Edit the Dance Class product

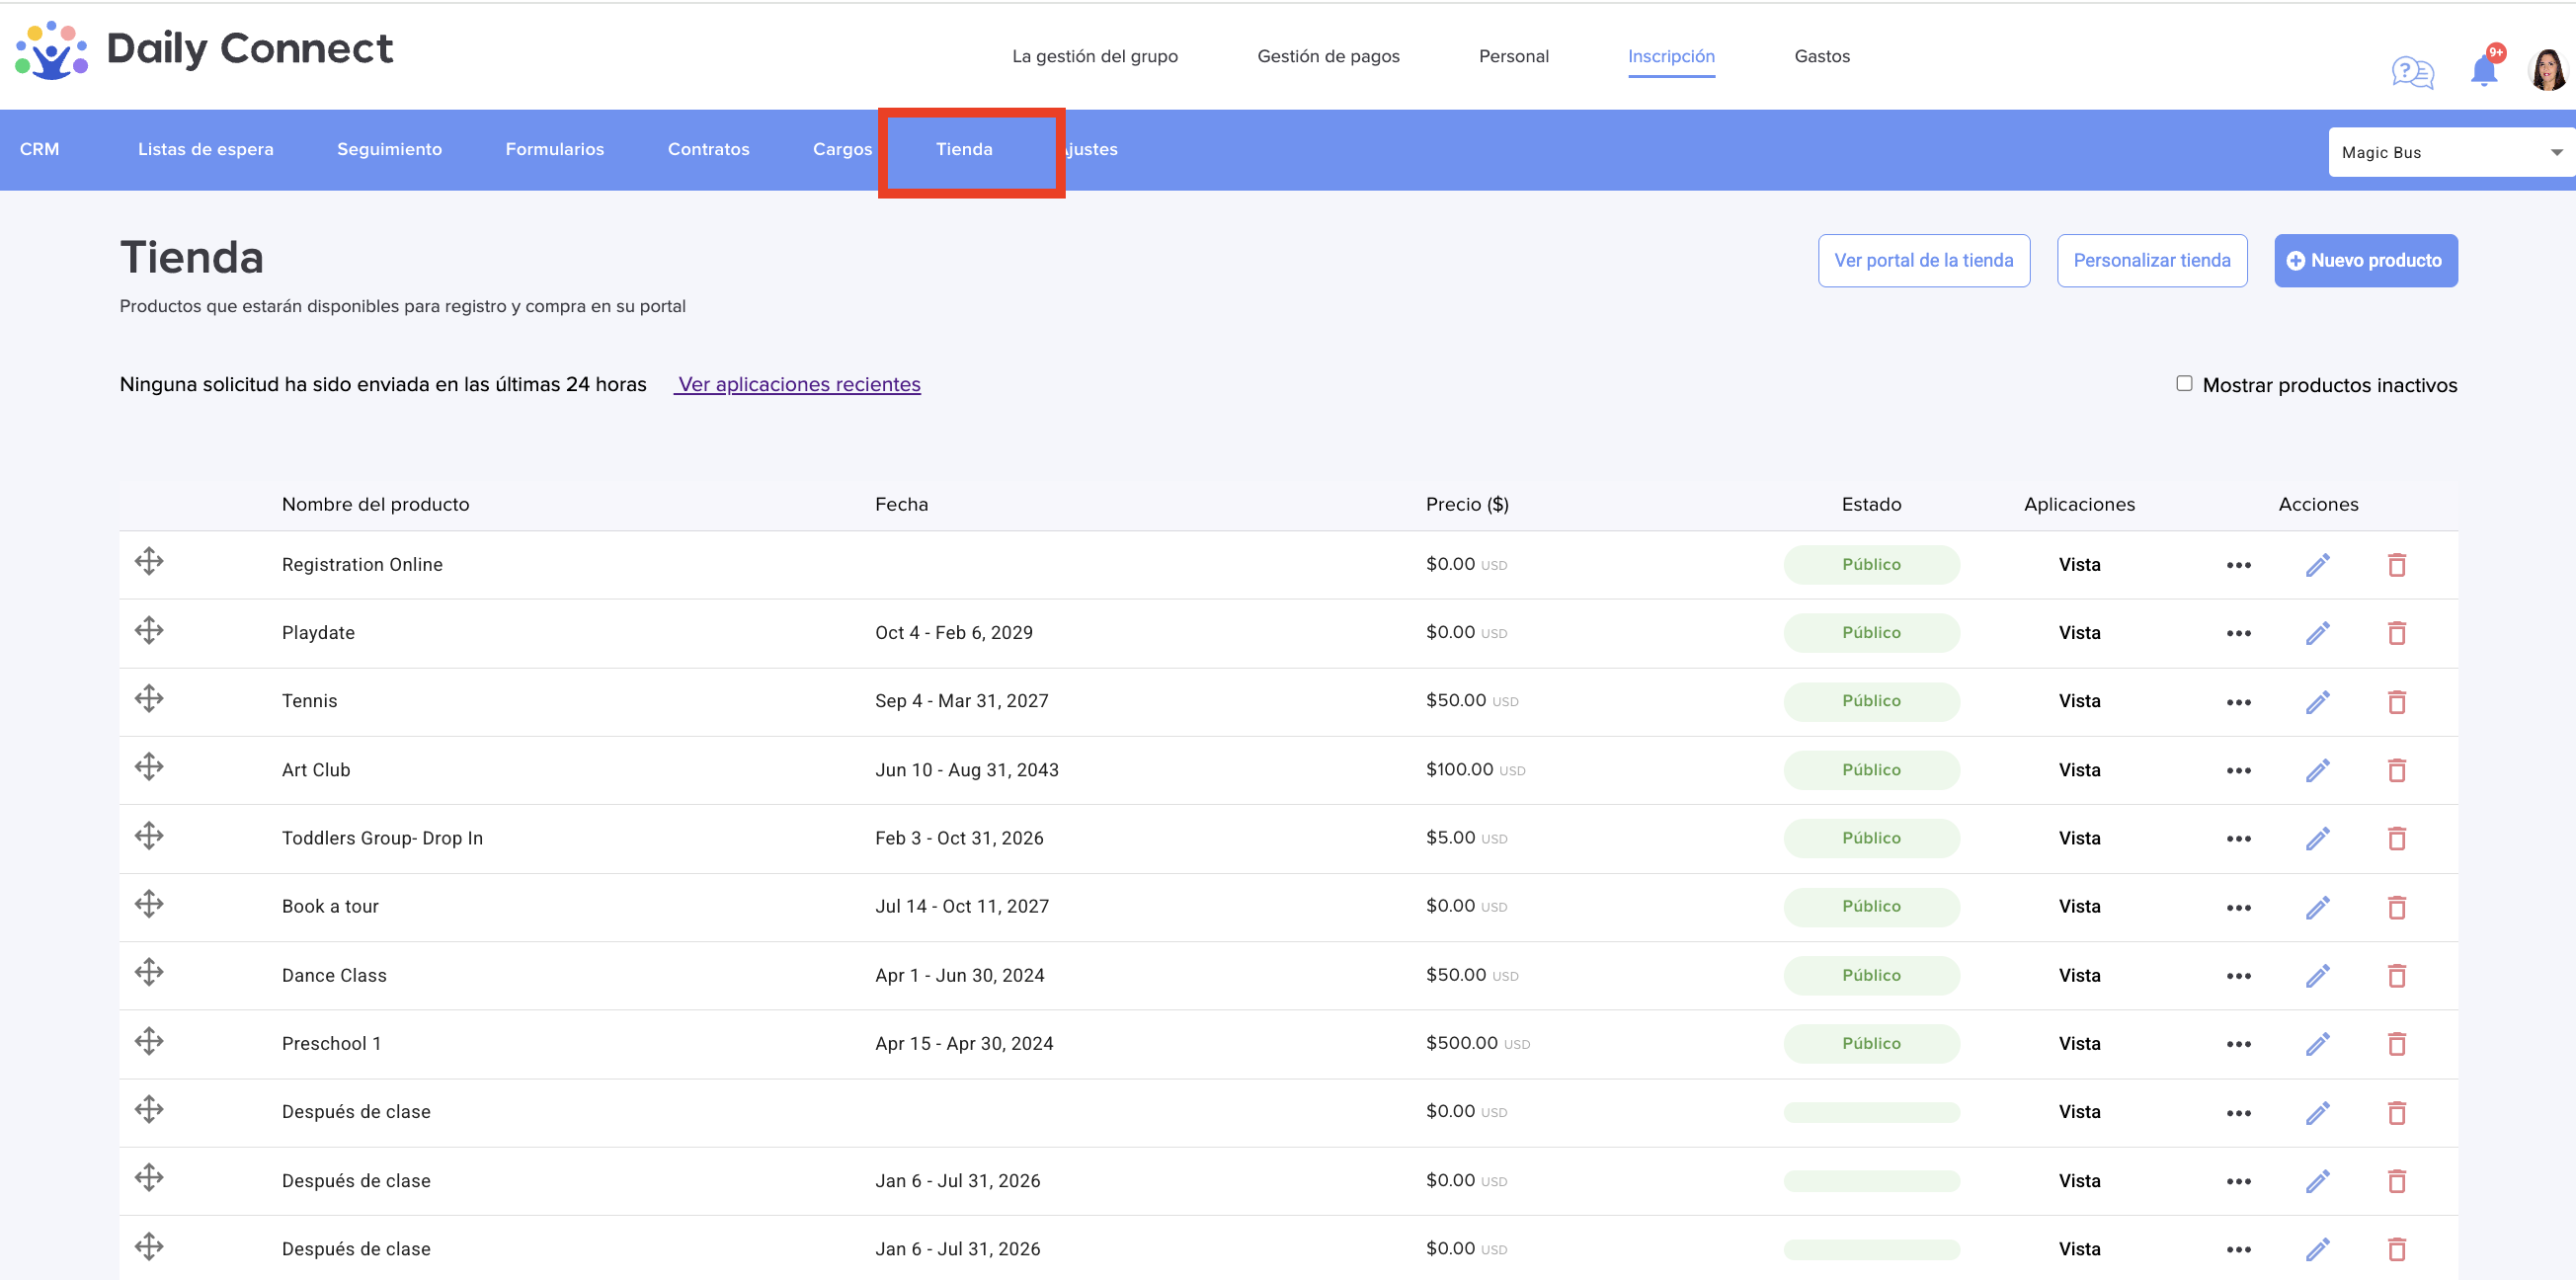(x=2317, y=976)
